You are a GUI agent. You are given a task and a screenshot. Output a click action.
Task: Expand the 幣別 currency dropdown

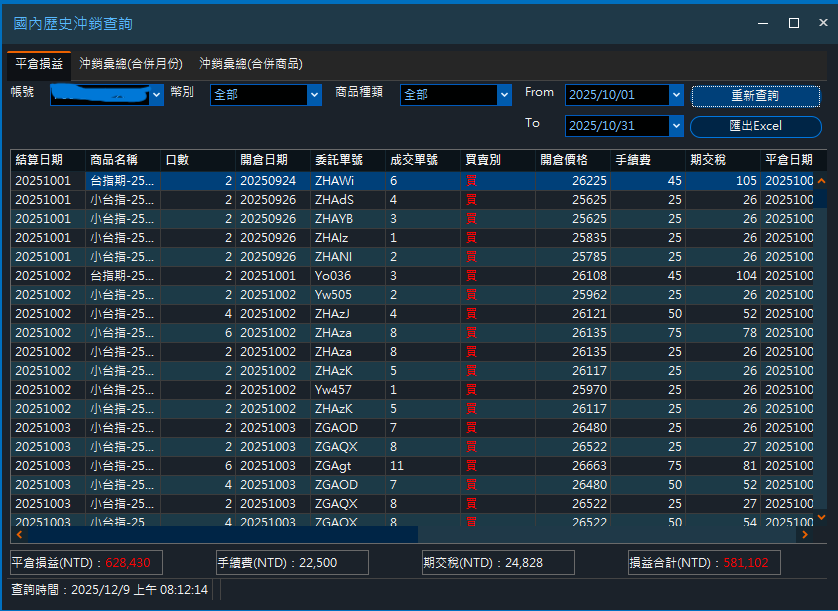click(x=315, y=95)
